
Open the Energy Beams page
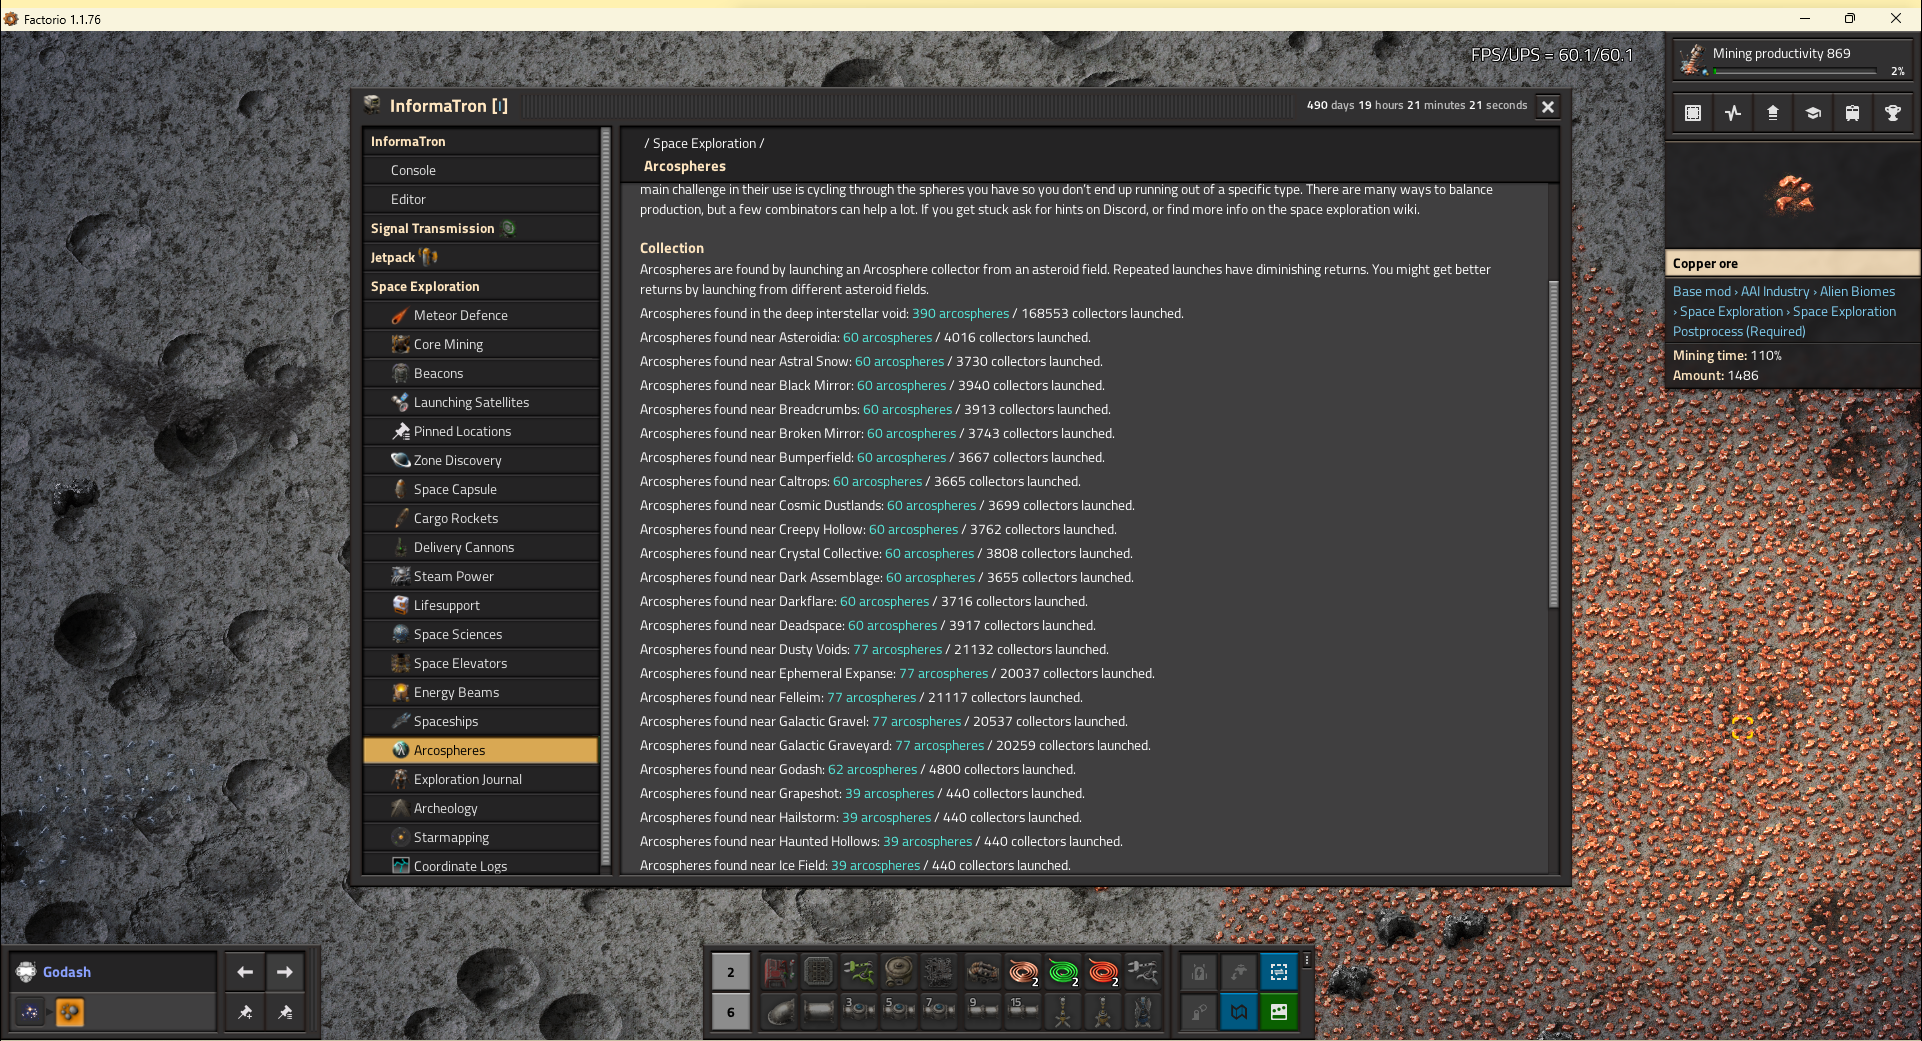[481, 692]
